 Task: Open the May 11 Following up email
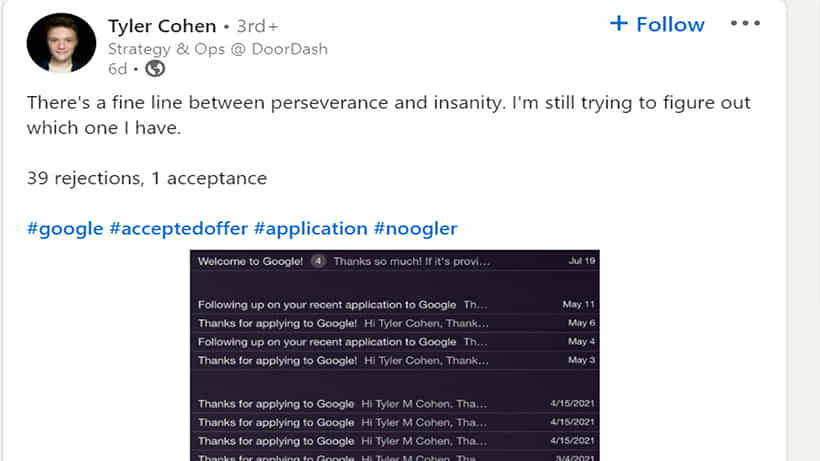click(x=395, y=304)
